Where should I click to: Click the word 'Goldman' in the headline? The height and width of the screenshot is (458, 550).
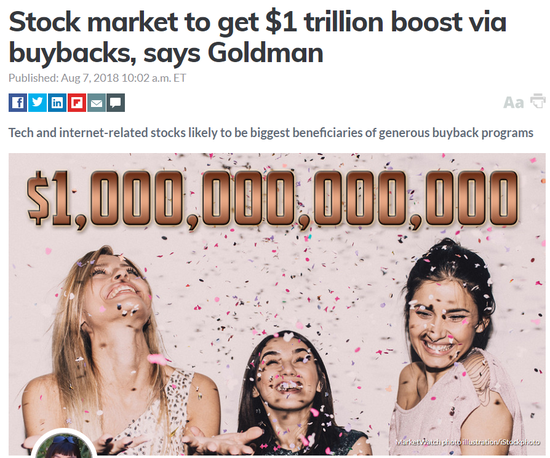click(x=265, y=53)
